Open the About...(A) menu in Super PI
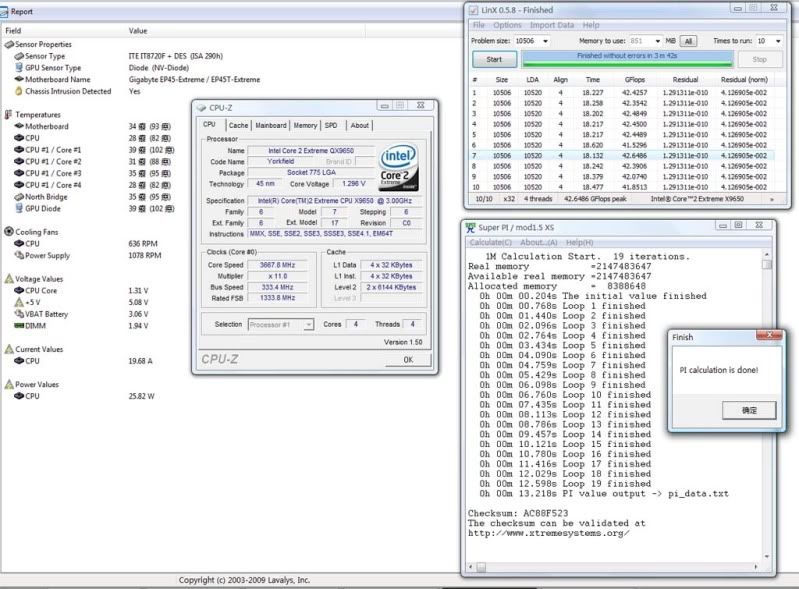 [539, 243]
